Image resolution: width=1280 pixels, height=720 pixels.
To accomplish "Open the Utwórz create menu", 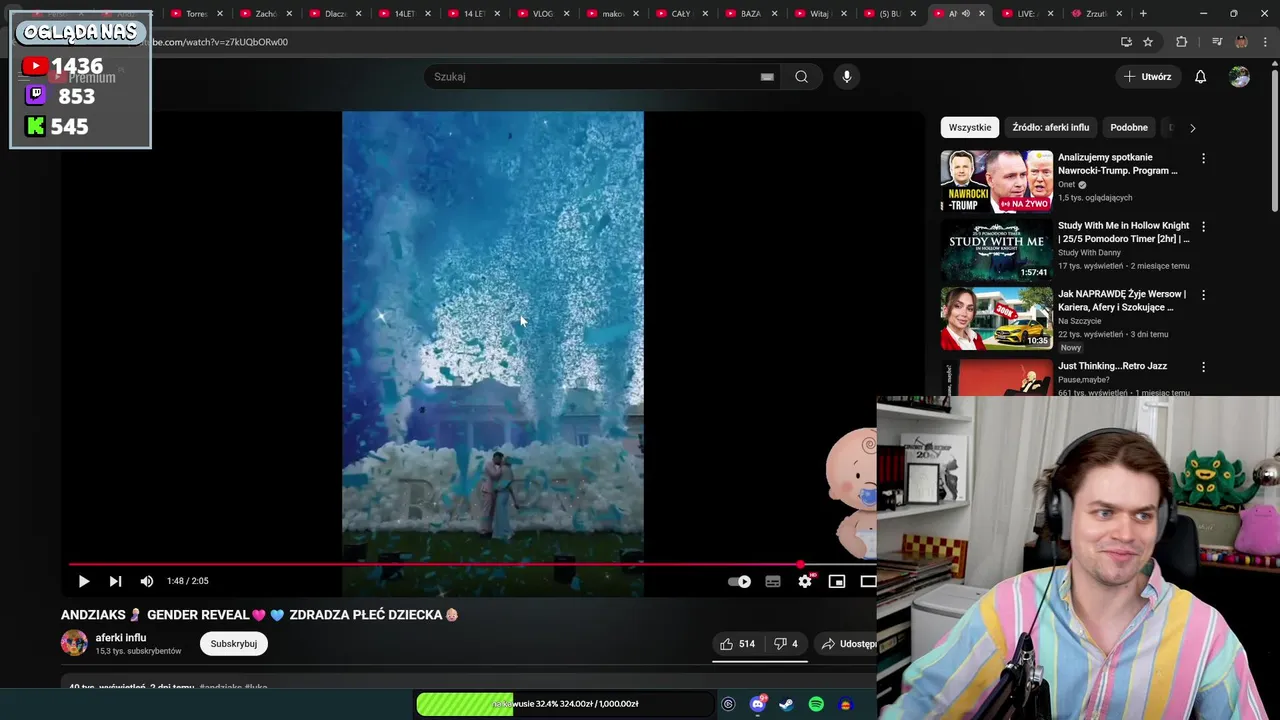I will coord(1147,77).
